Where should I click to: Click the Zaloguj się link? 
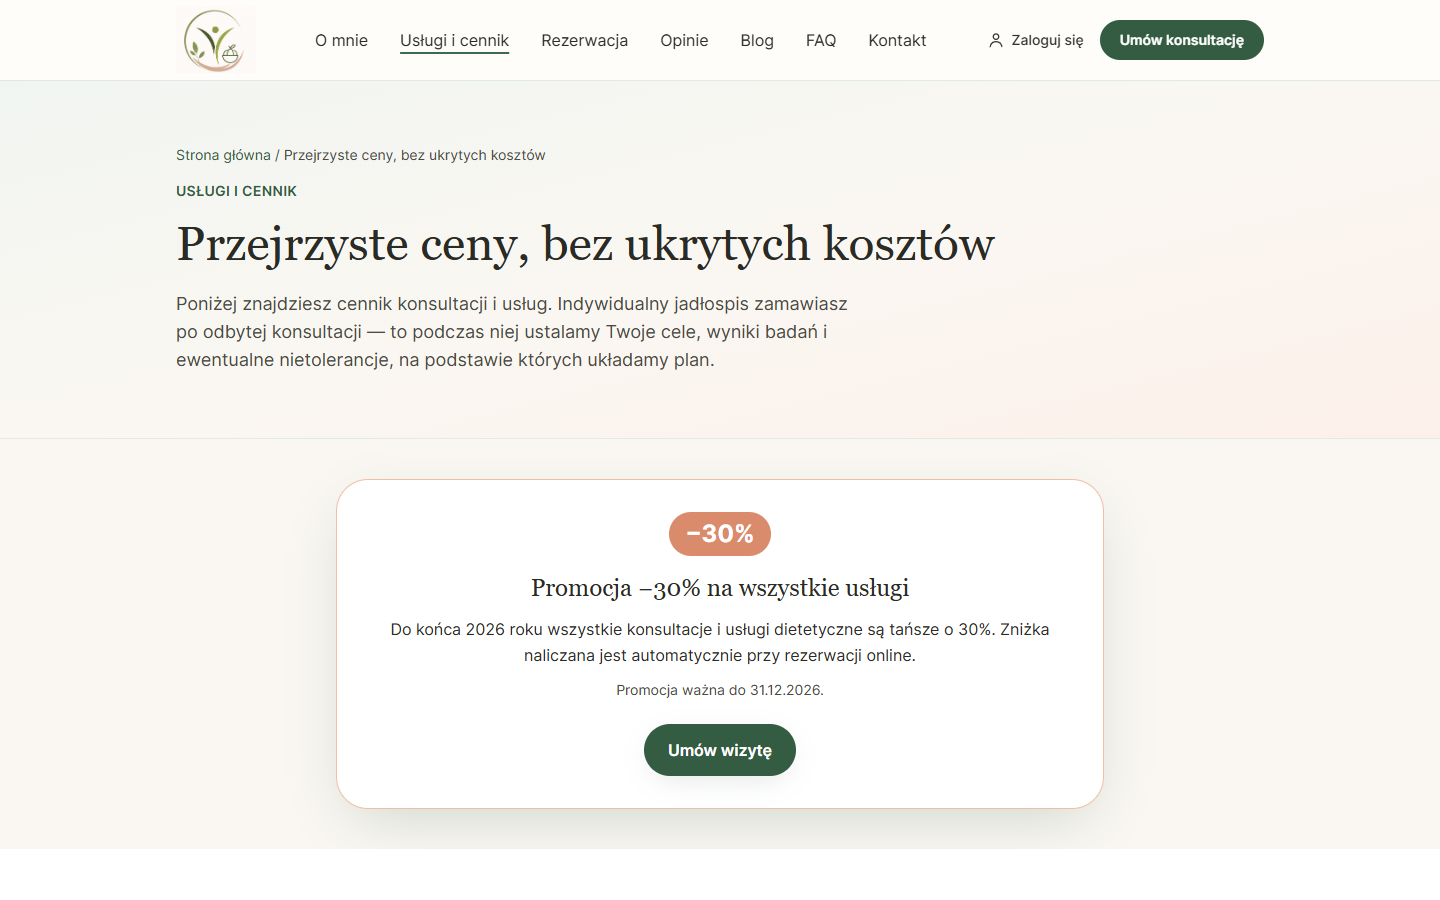click(x=1036, y=40)
